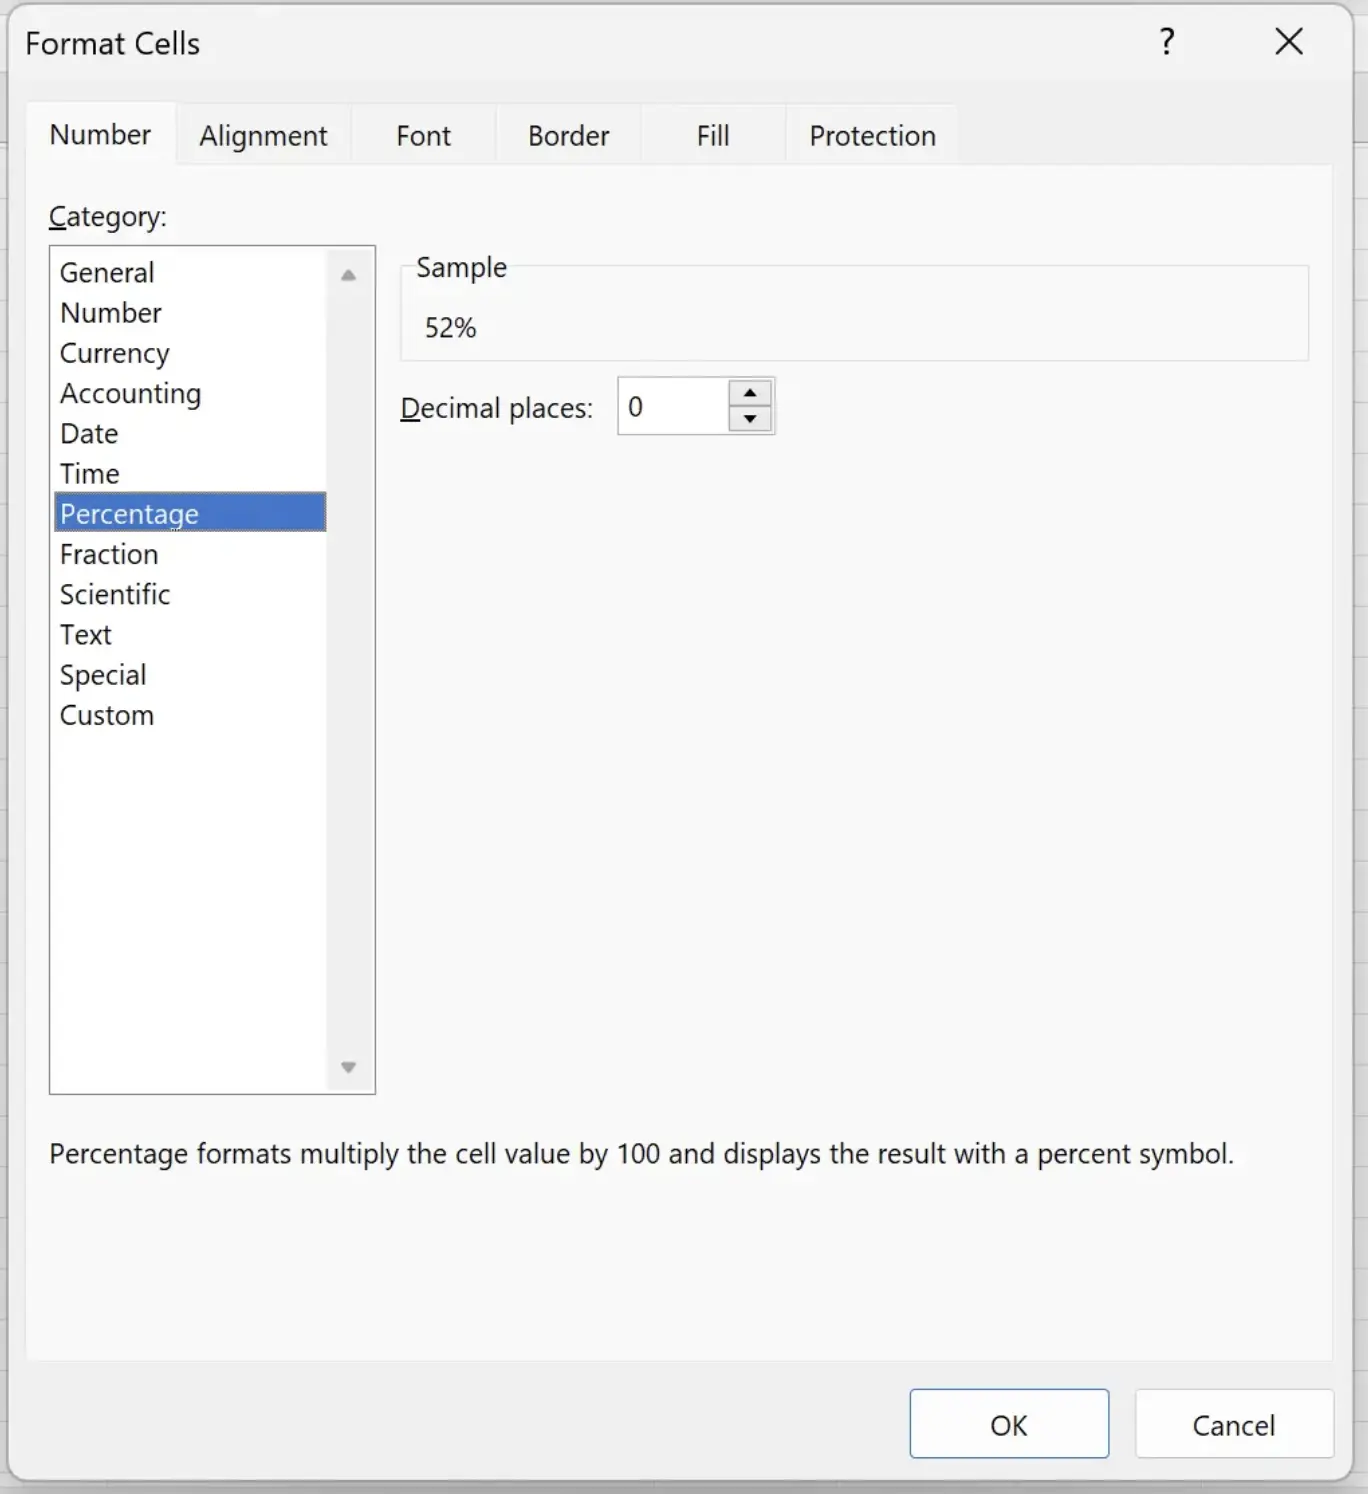The image size is (1368, 1494).
Task: Select Currency in the category list
Action: click(x=115, y=353)
